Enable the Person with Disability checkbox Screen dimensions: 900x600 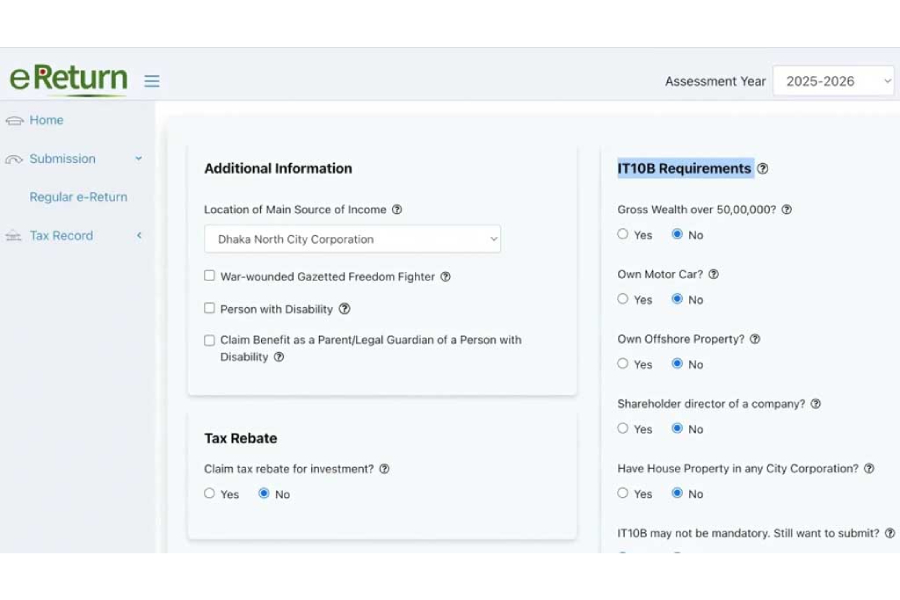tap(210, 308)
